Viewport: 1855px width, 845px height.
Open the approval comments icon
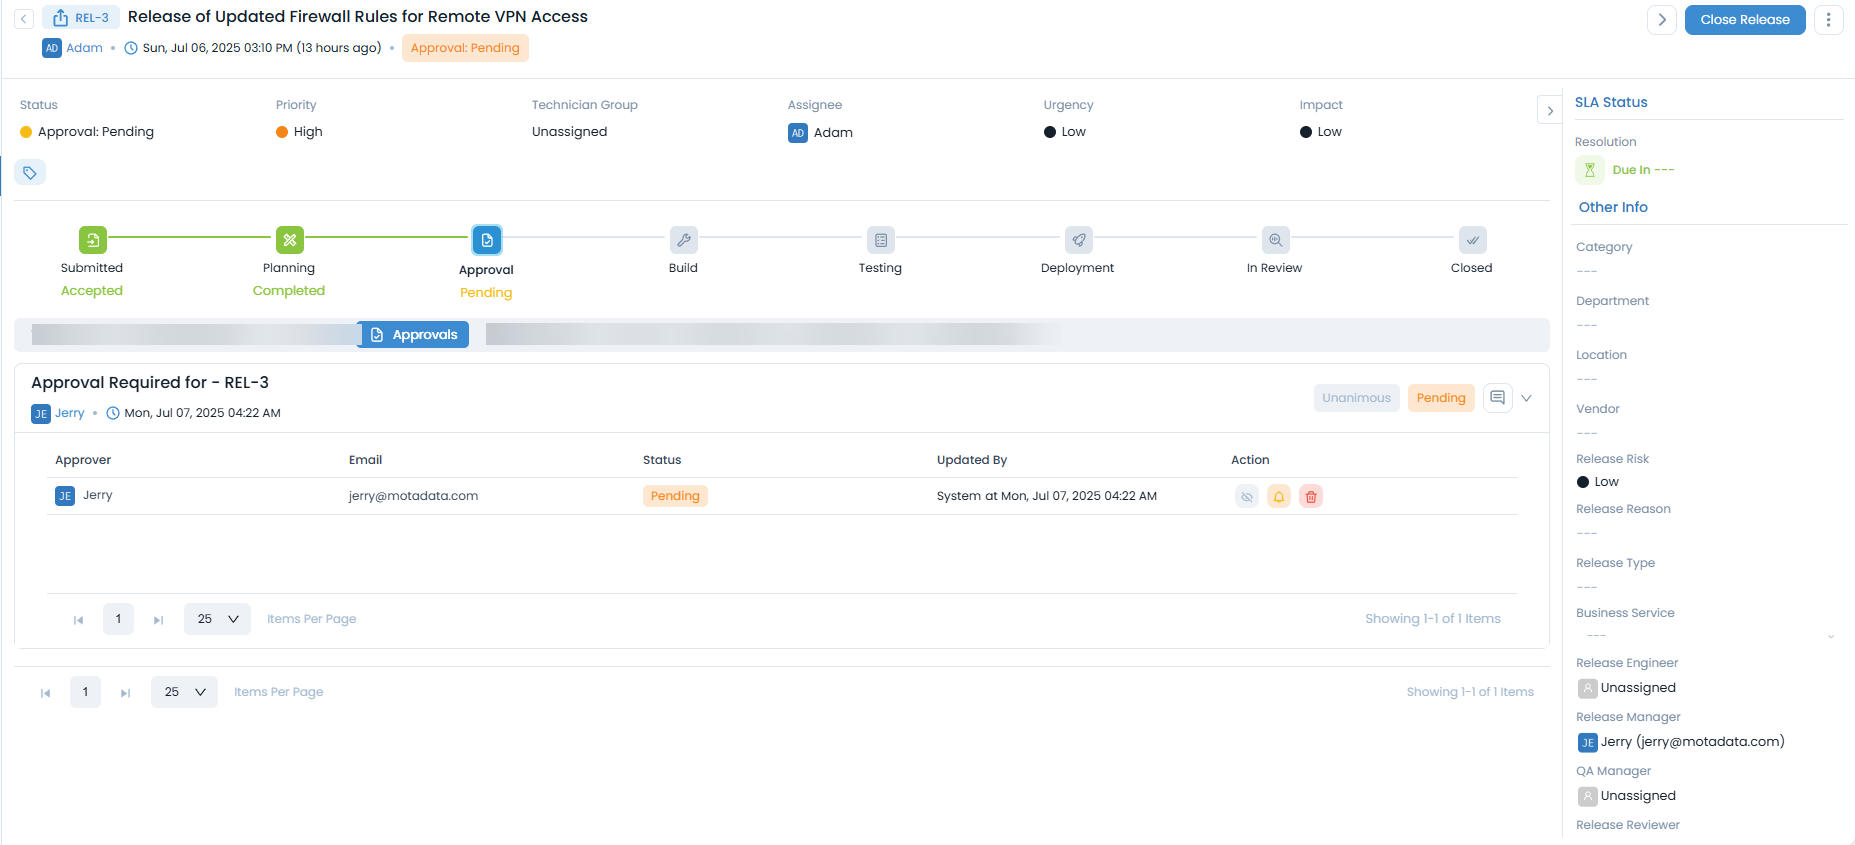coord(1496,398)
